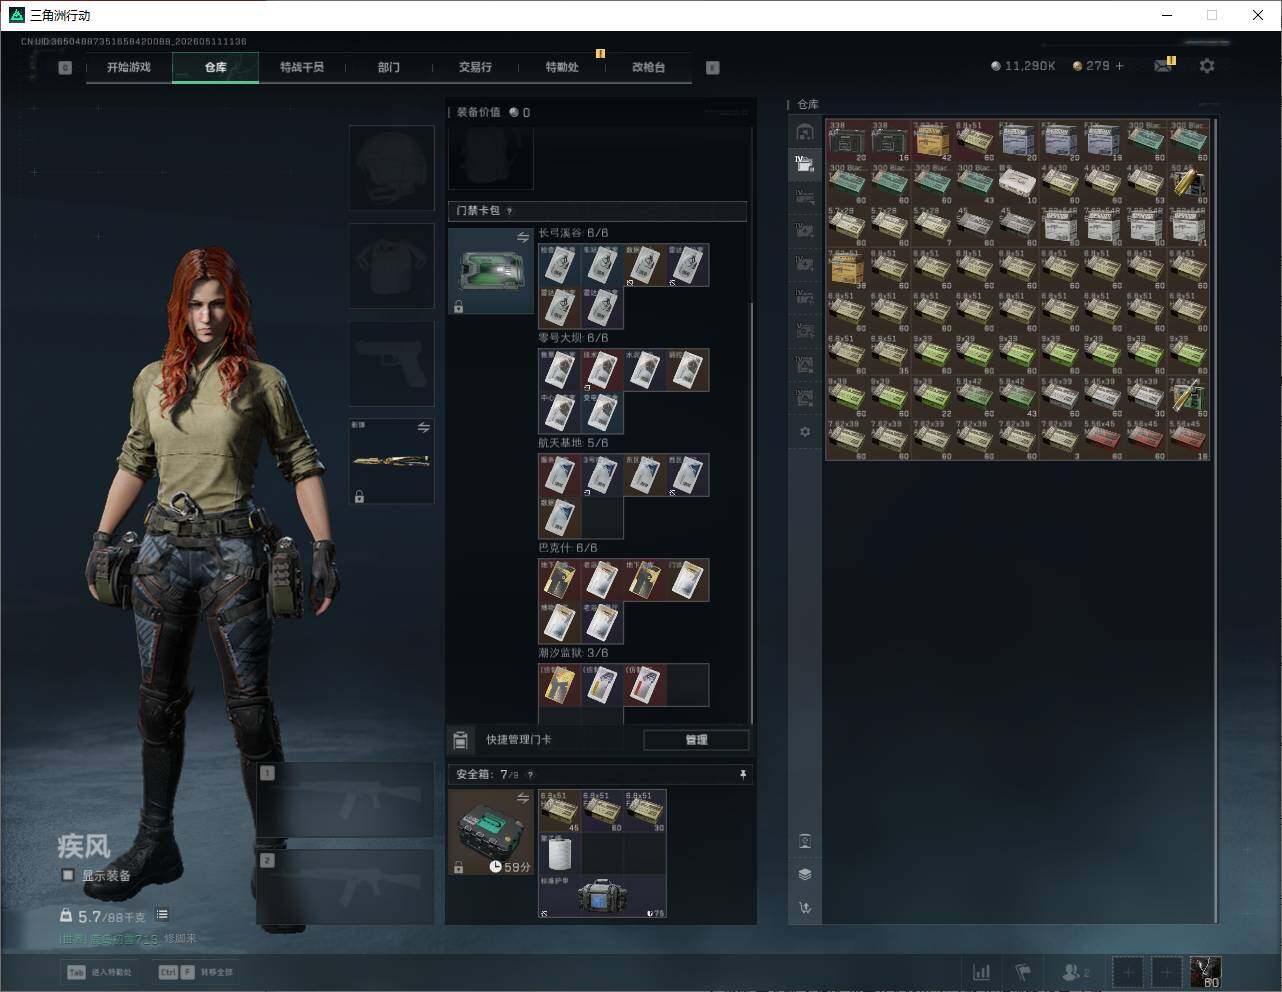Select the highlighted IV stash box icon
This screenshot has width=1282, height=992.
coord(805,164)
